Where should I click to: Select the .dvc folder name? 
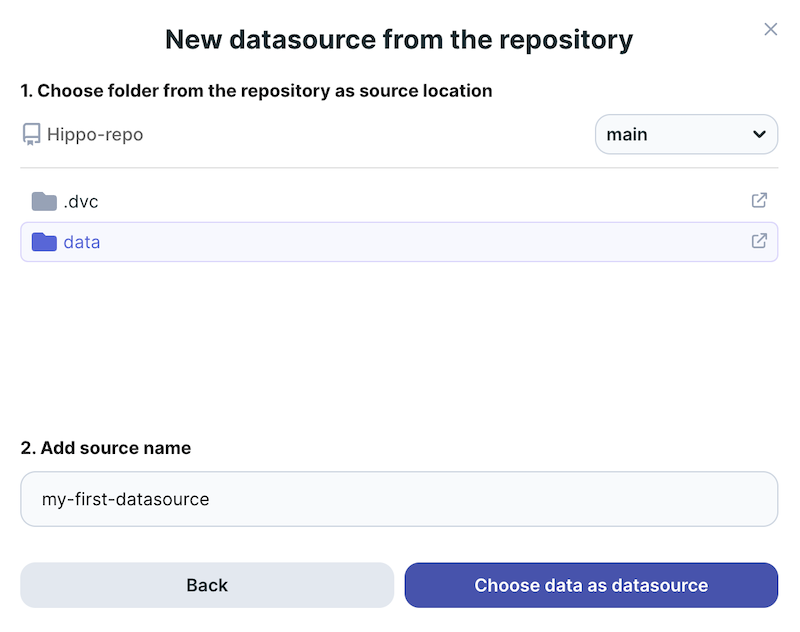(x=81, y=201)
